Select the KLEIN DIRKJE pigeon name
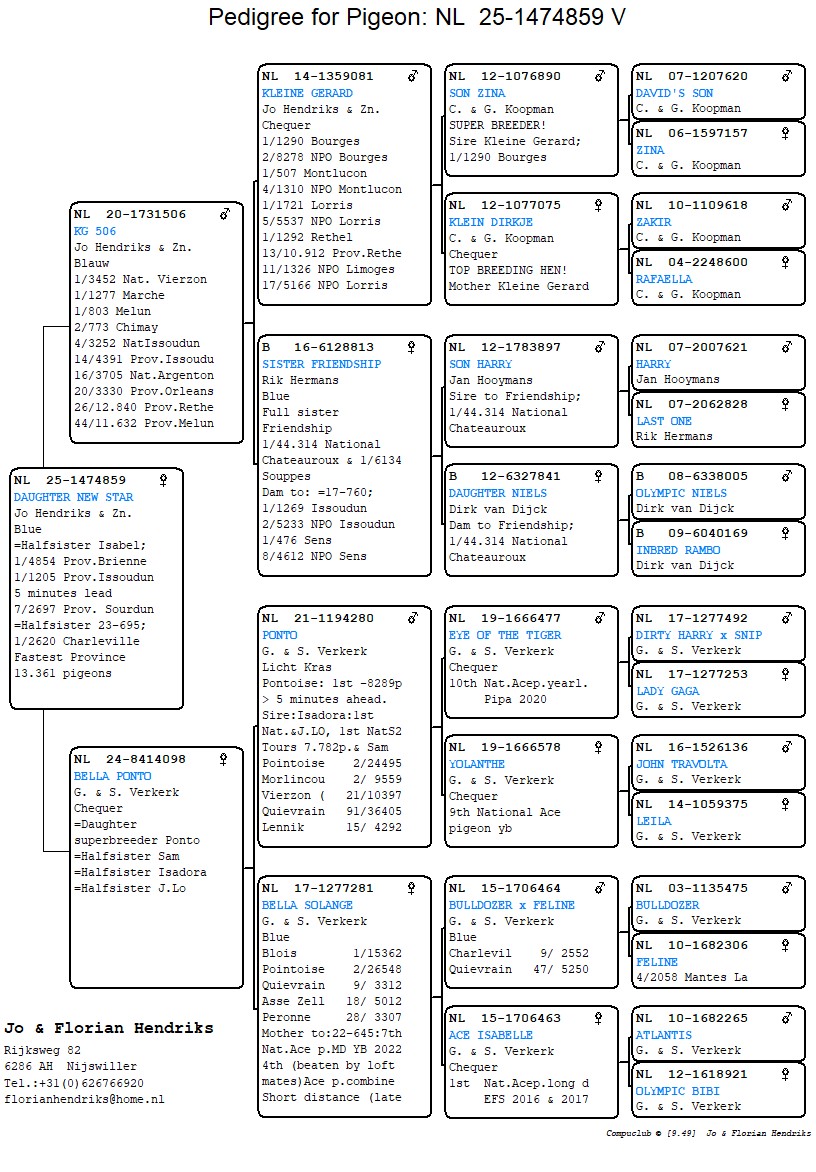 490,222
